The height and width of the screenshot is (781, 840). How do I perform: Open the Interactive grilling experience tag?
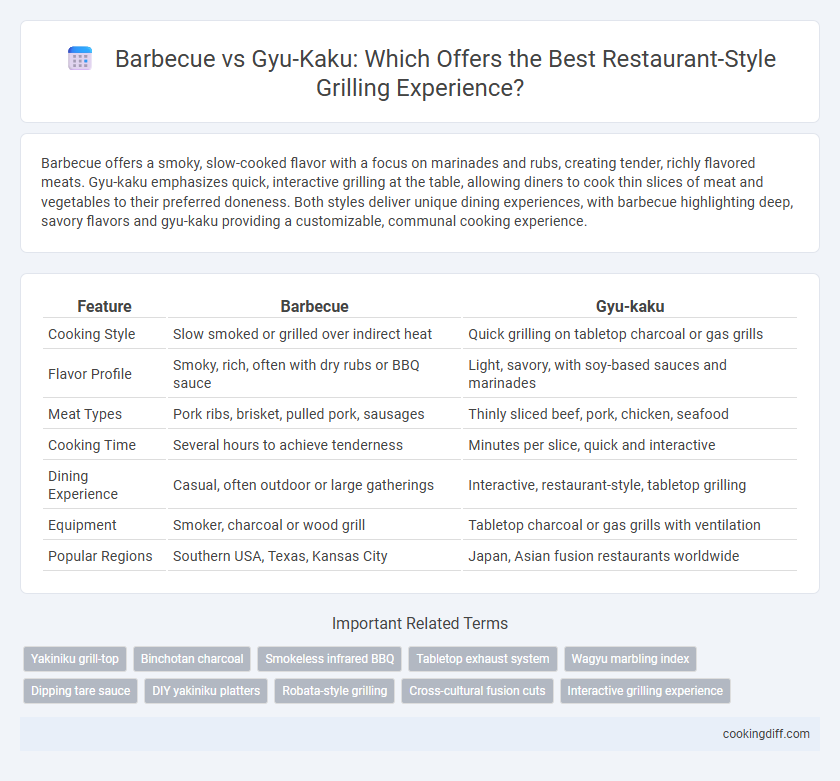[645, 691]
